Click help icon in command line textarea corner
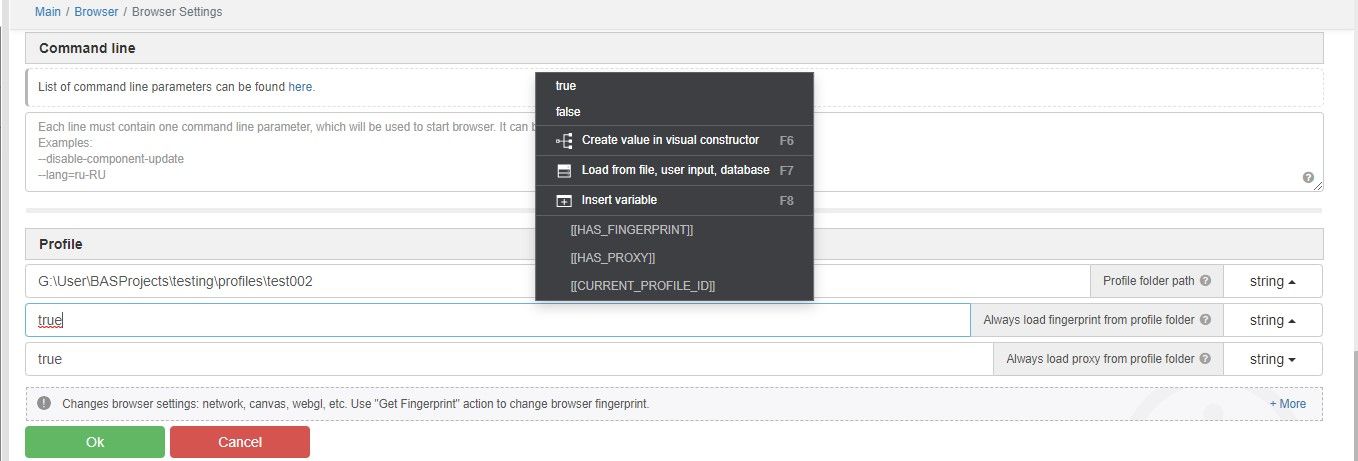 [1308, 178]
